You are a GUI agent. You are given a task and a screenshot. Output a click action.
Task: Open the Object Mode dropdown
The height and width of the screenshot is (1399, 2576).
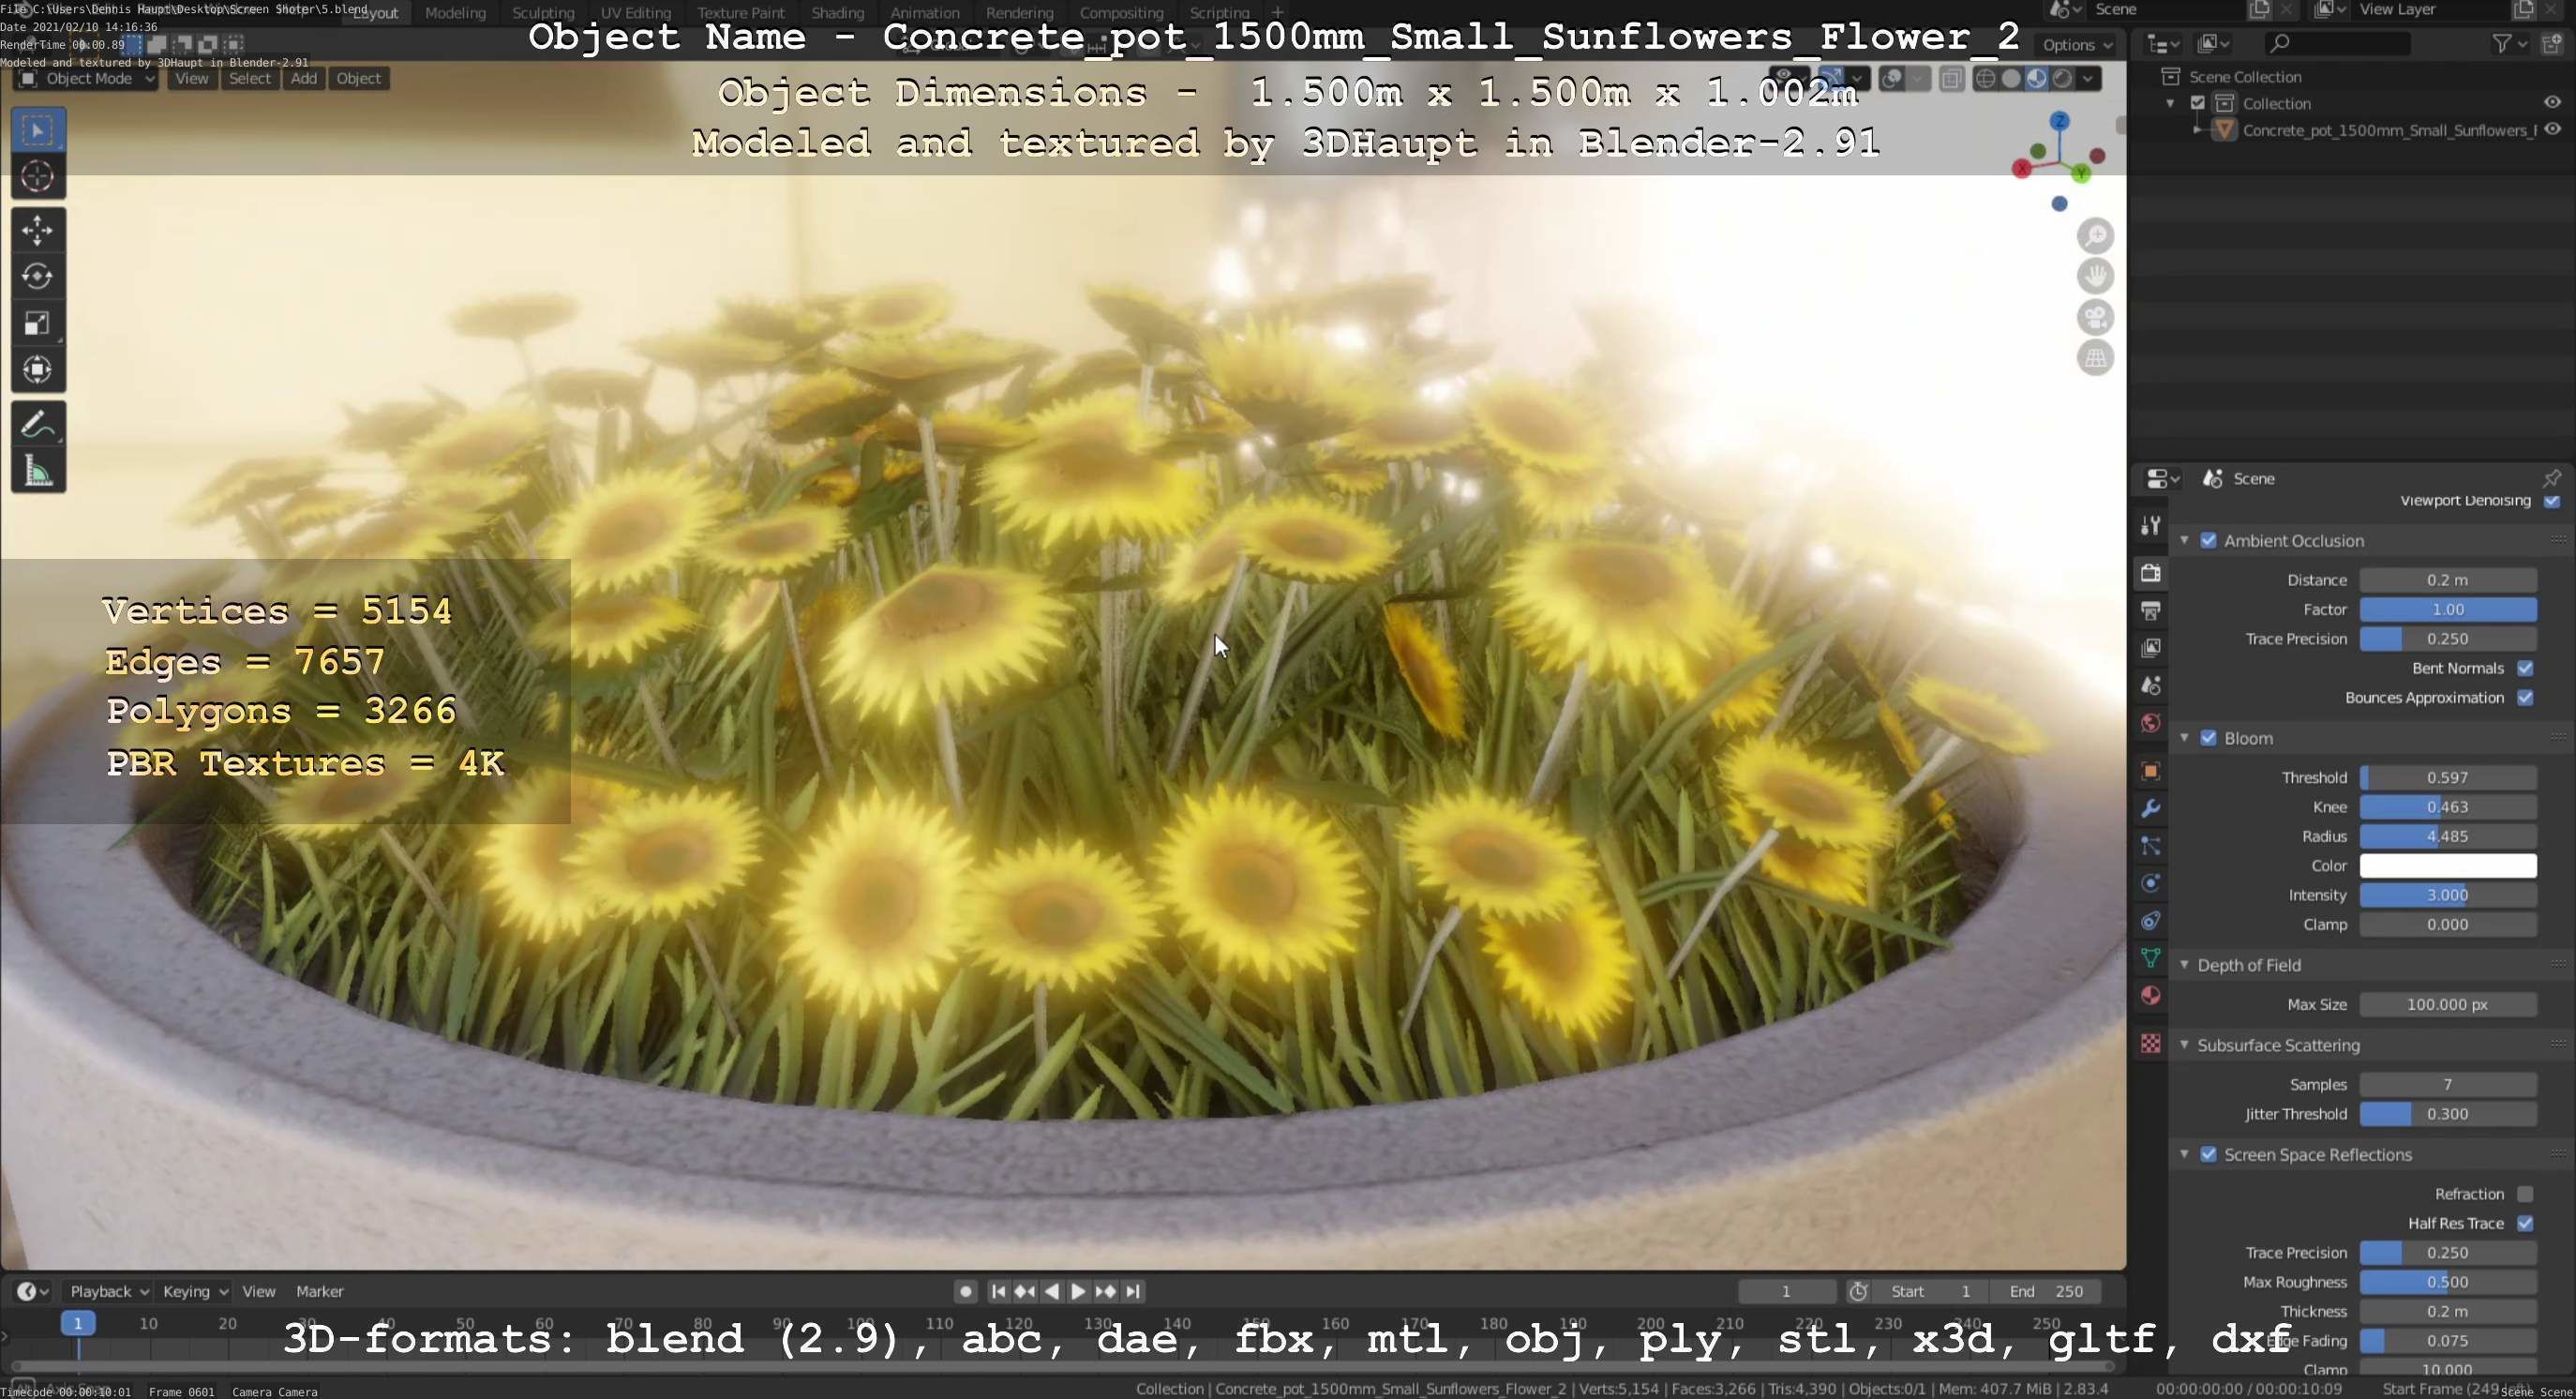[86, 79]
